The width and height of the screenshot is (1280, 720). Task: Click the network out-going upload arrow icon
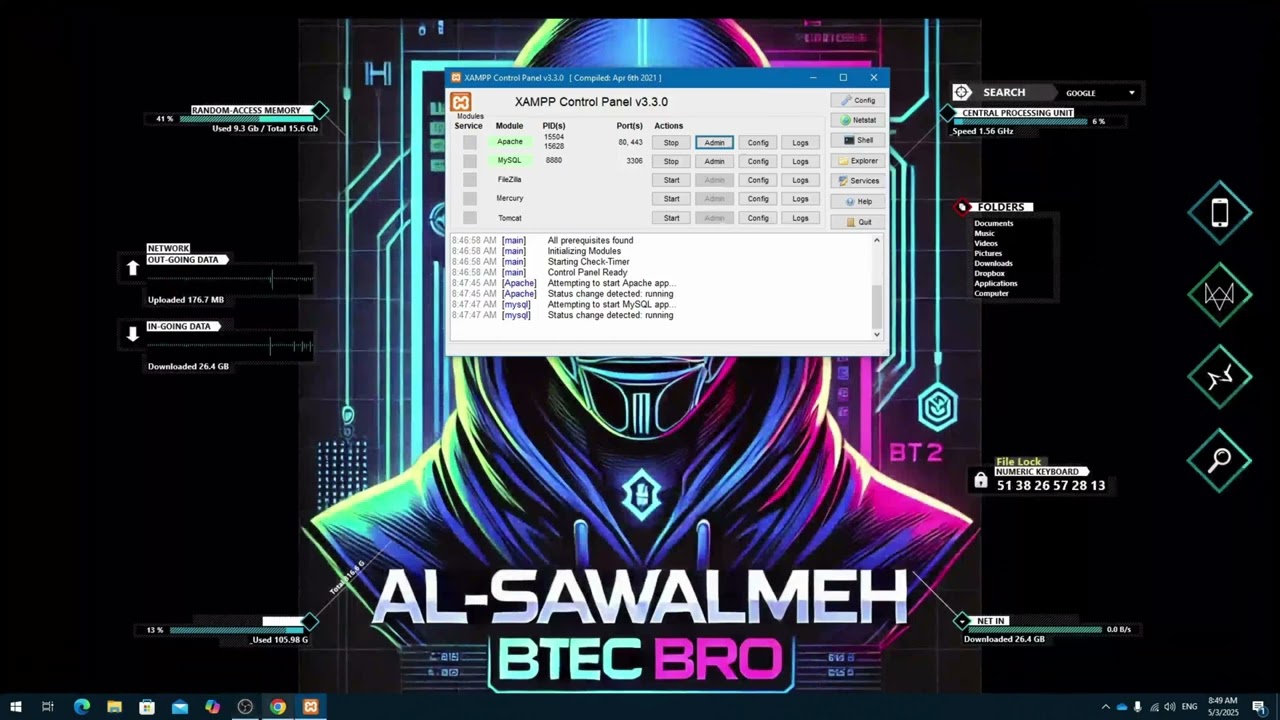coord(133,268)
